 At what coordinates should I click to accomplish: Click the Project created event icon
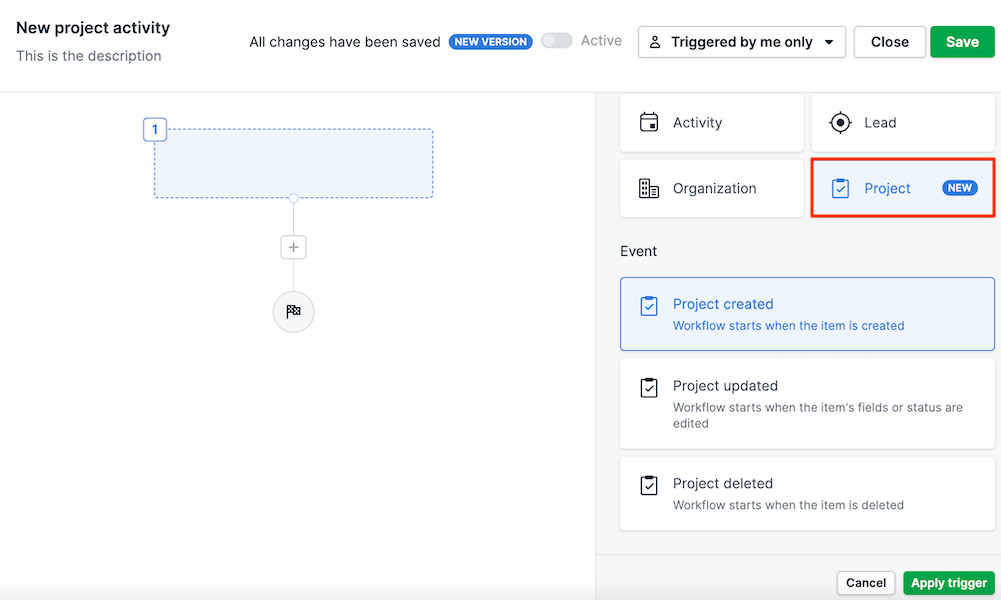click(x=648, y=303)
